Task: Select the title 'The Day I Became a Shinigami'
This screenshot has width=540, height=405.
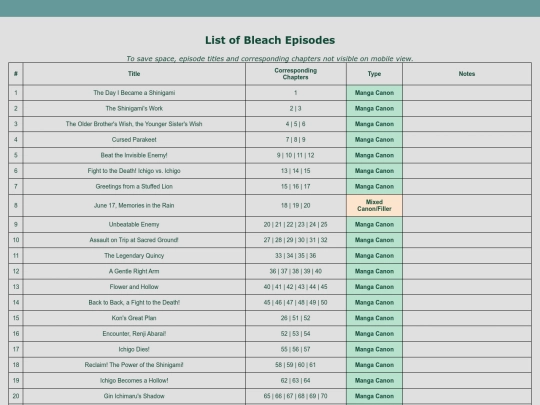Action: tap(134, 93)
